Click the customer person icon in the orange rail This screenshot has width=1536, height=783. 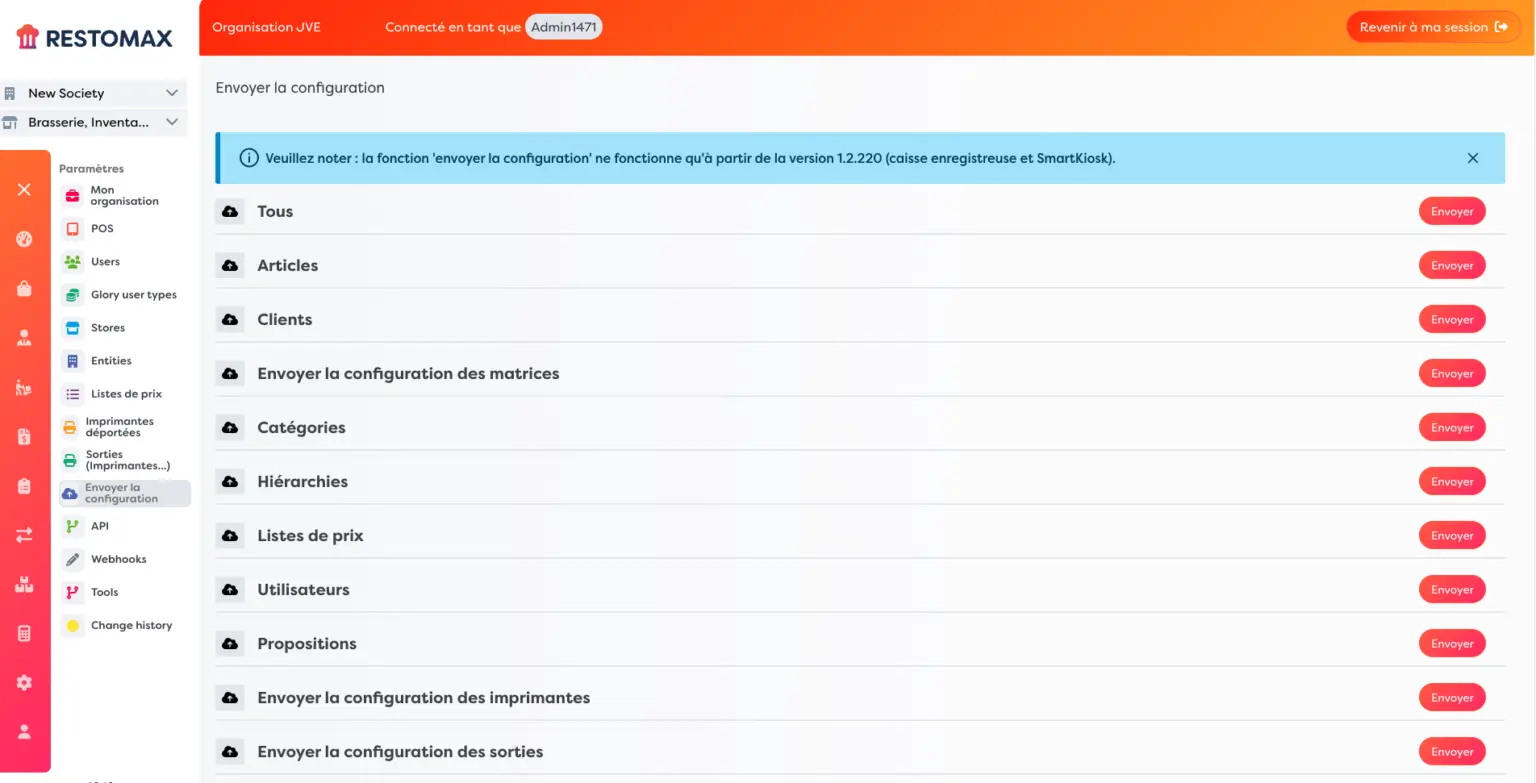(24, 338)
